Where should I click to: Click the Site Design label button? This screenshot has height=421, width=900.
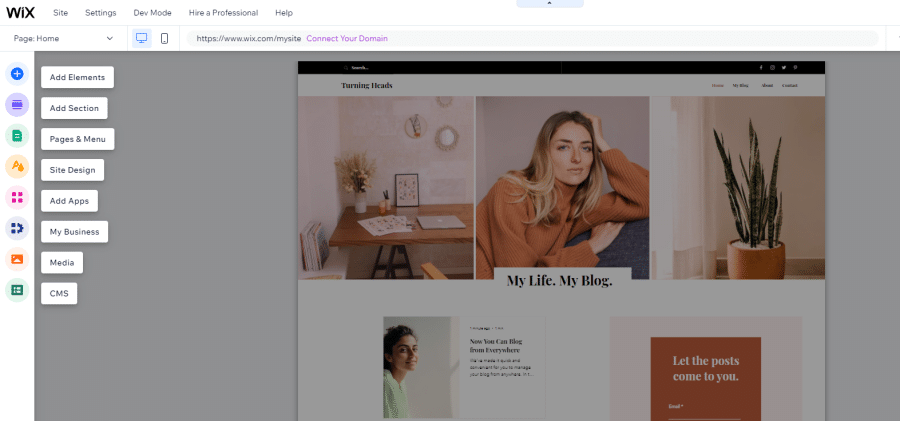point(72,170)
